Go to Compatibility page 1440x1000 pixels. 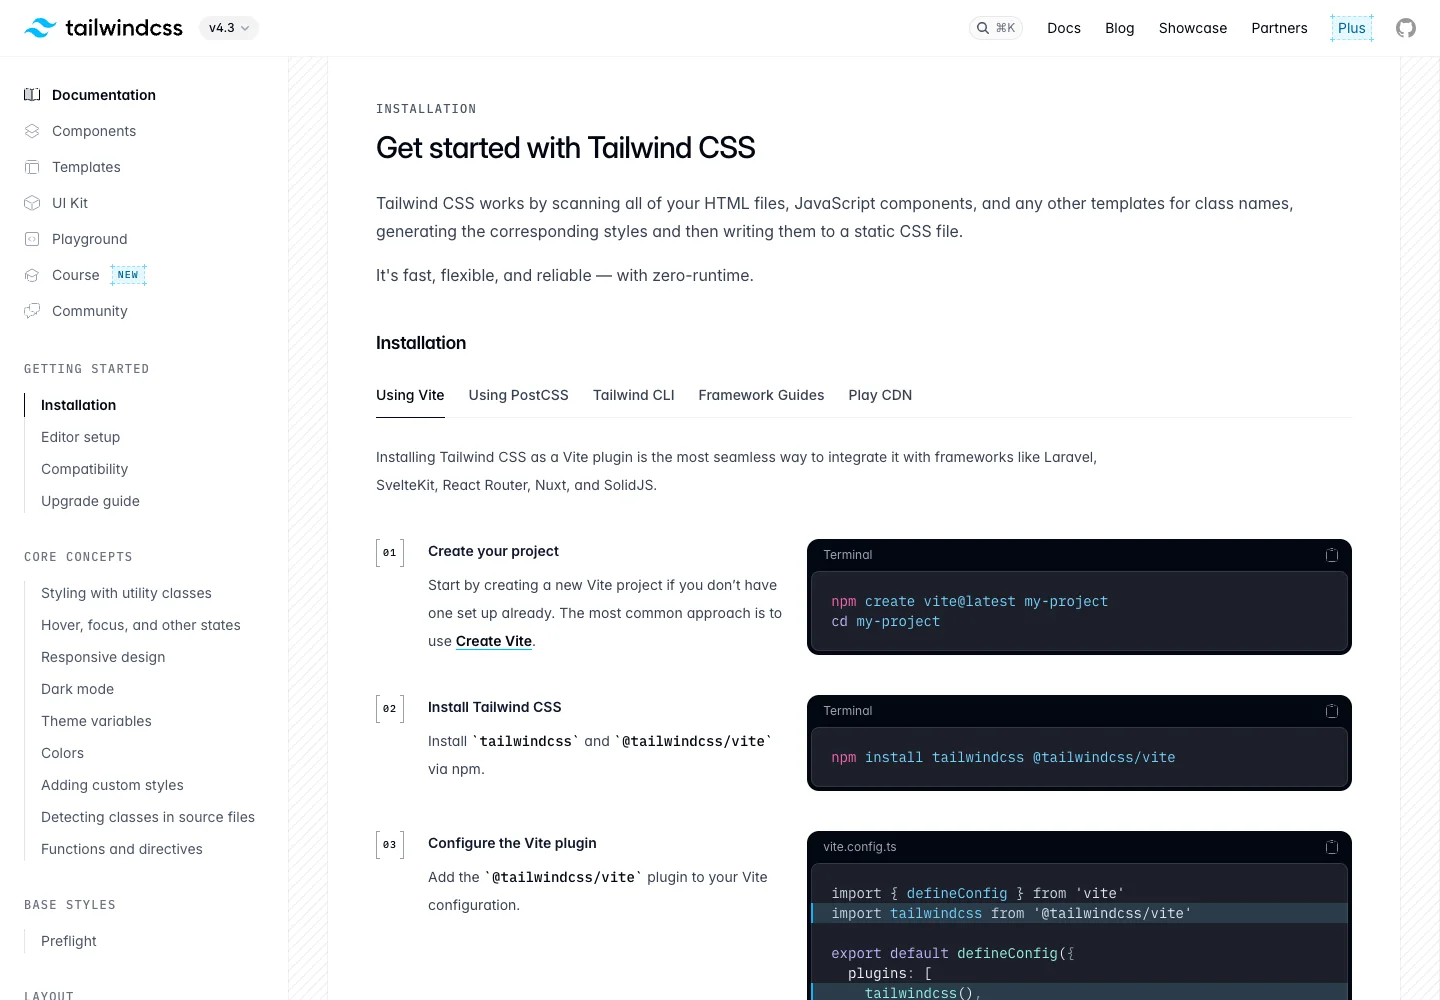point(85,469)
